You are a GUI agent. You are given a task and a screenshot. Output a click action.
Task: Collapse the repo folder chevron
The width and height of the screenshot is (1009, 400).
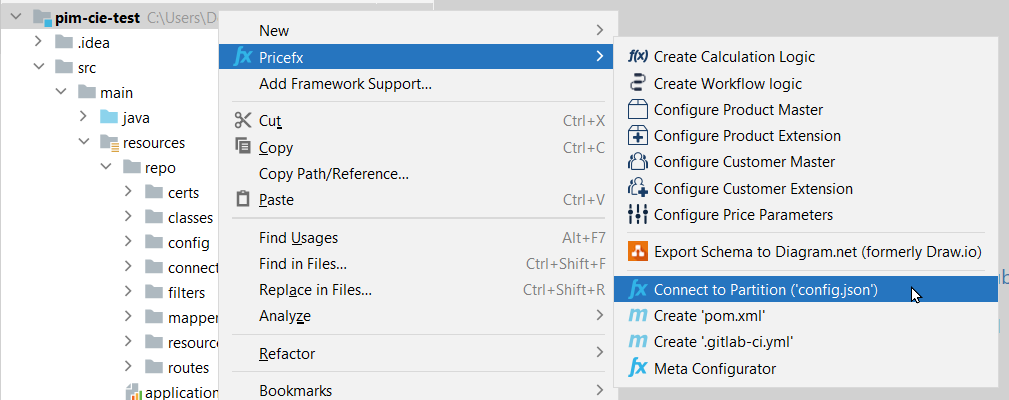pos(105,167)
